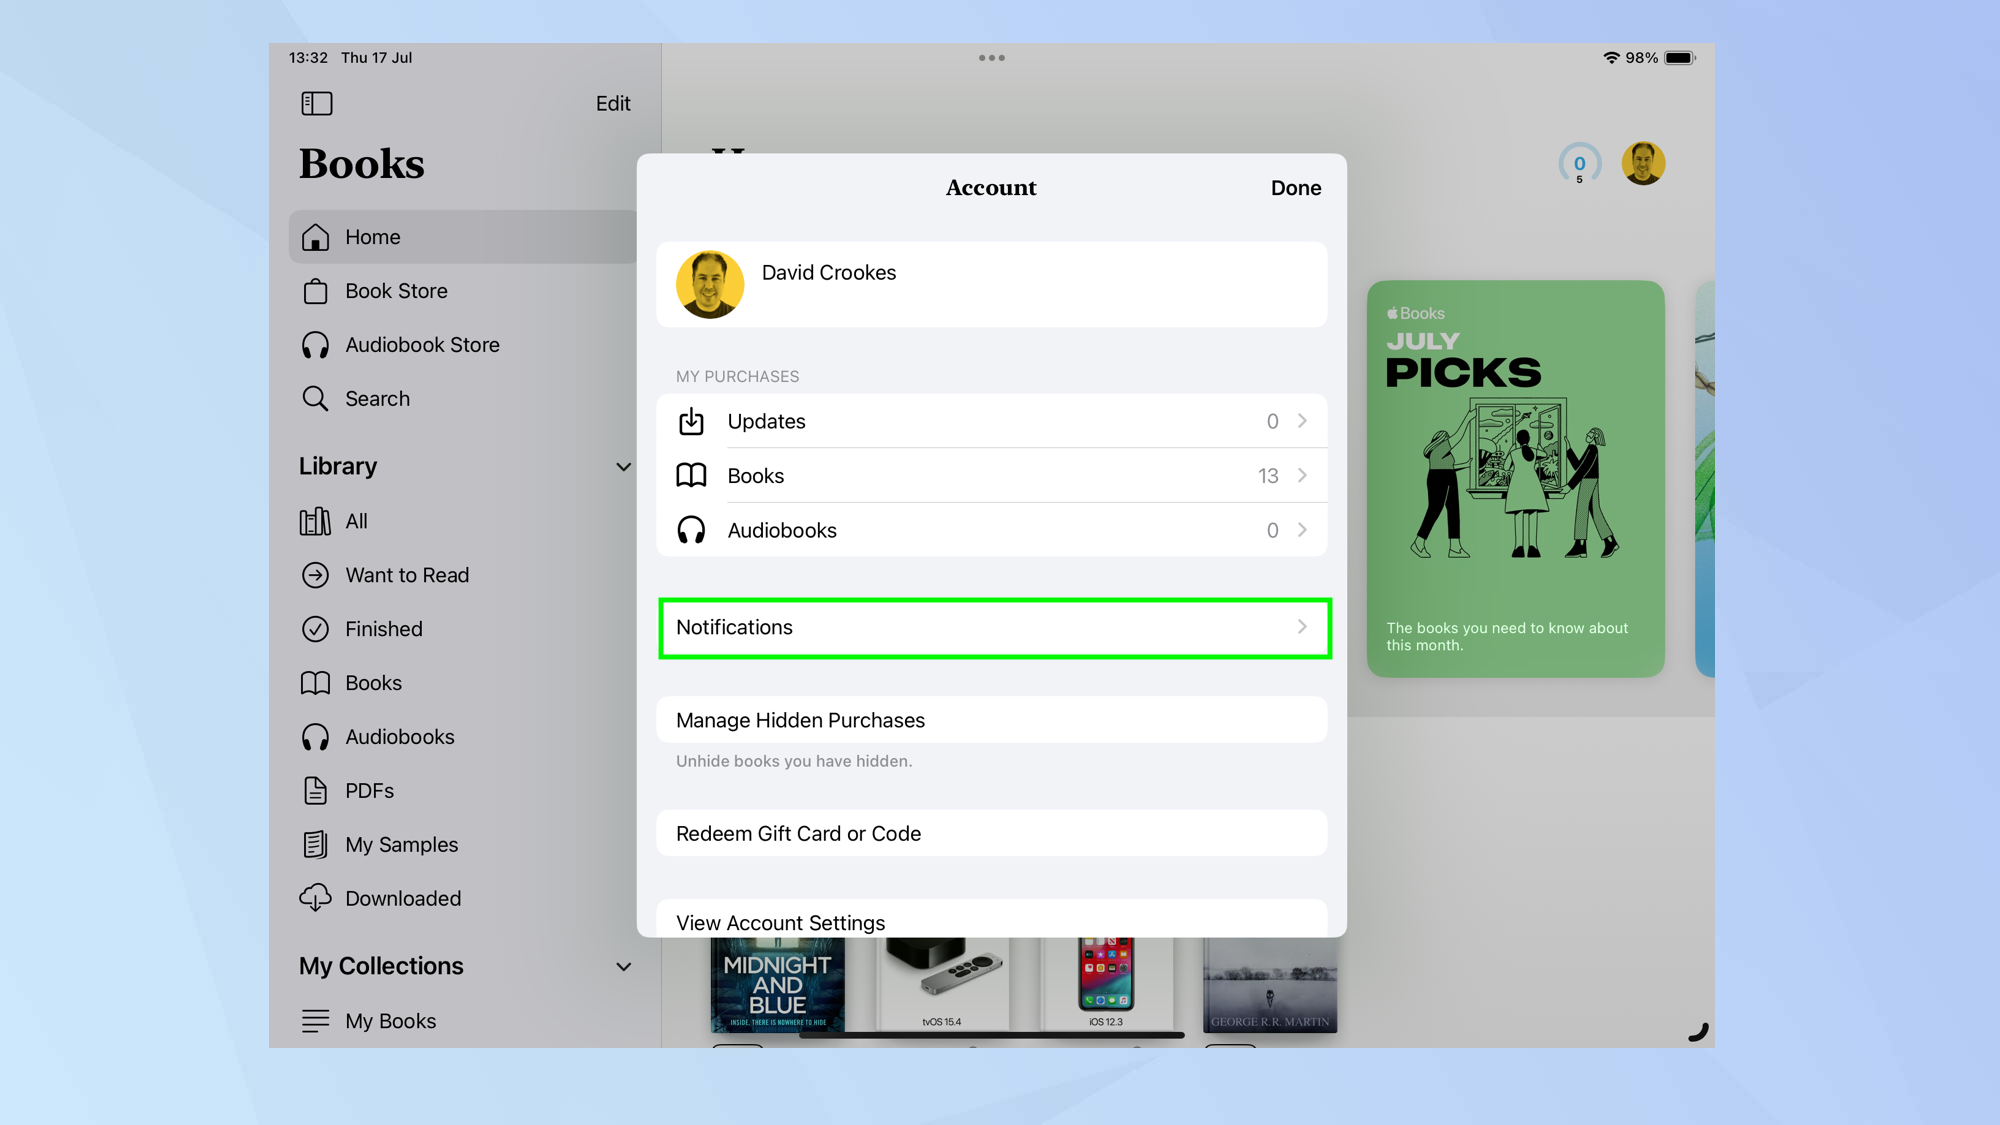Open Book Store from sidebar
2000x1125 pixels.
396,291
